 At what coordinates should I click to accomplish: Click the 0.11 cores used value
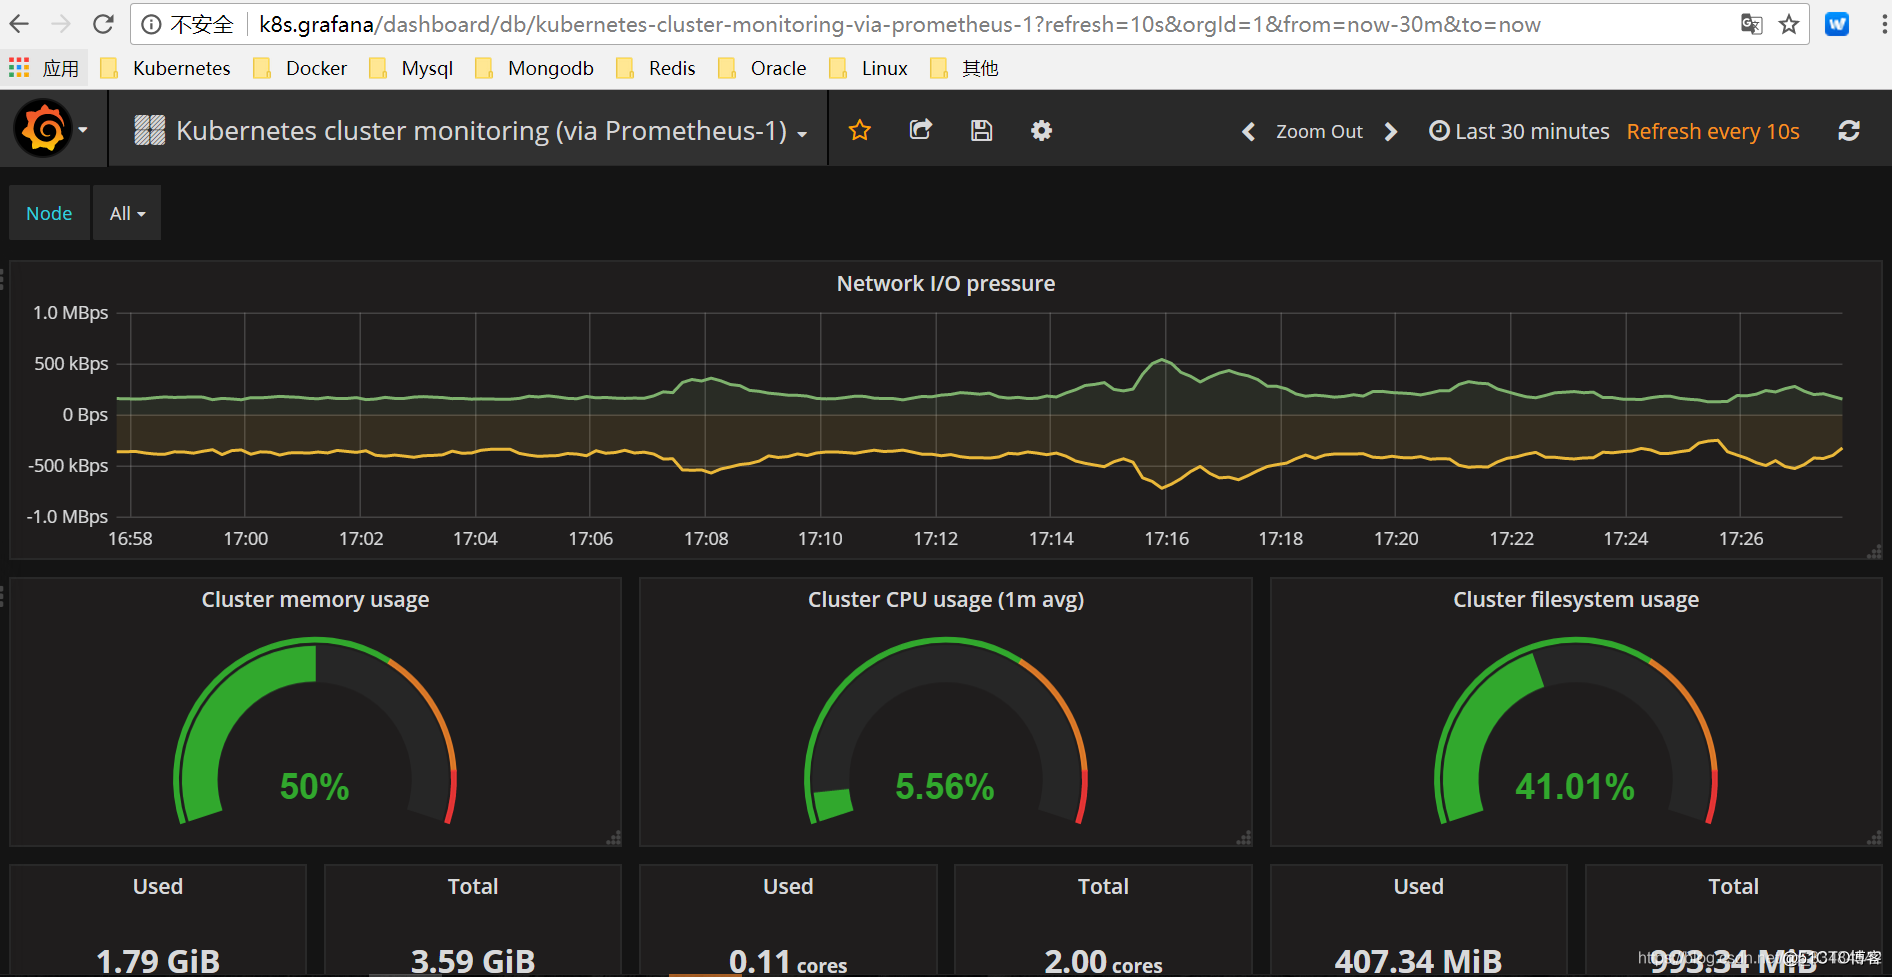coord(788,962)
